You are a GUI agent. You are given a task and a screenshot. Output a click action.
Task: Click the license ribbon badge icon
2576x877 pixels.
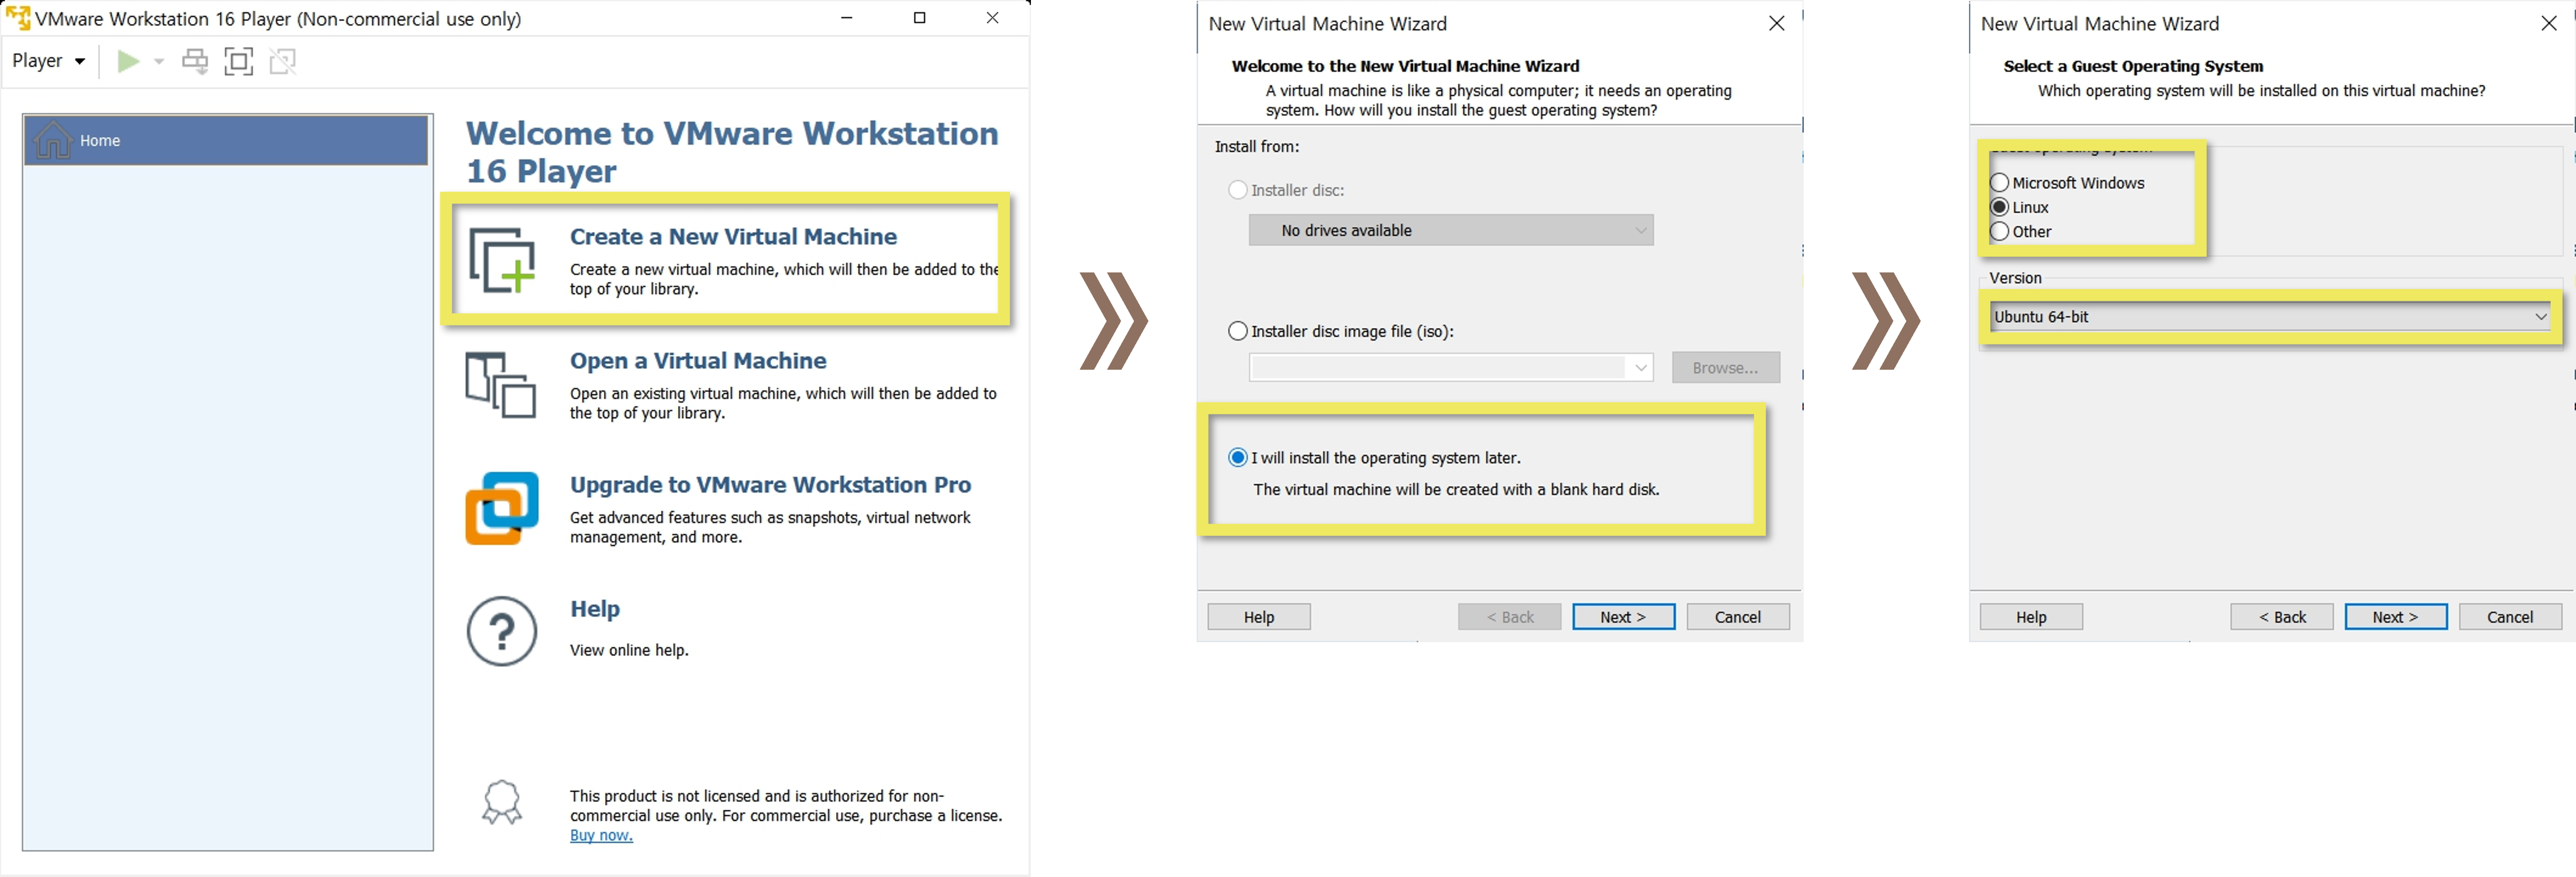coord(502,802)
